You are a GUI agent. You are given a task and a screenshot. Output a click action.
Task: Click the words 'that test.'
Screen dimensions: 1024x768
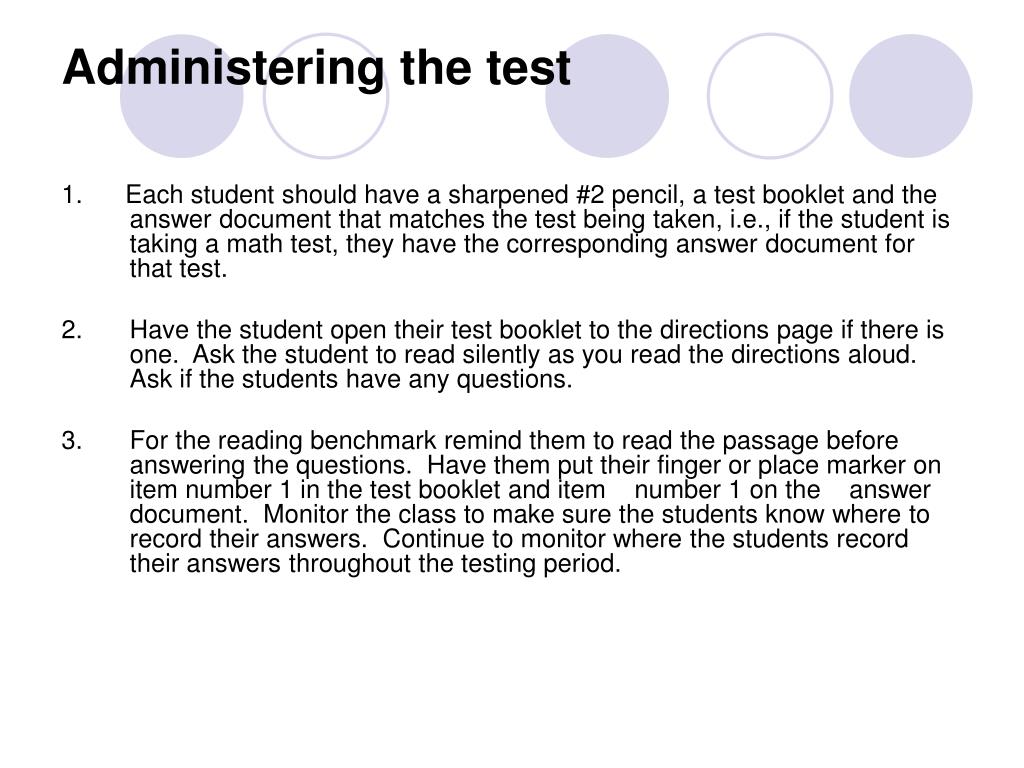pyautogui.click(x=178, y=268)
